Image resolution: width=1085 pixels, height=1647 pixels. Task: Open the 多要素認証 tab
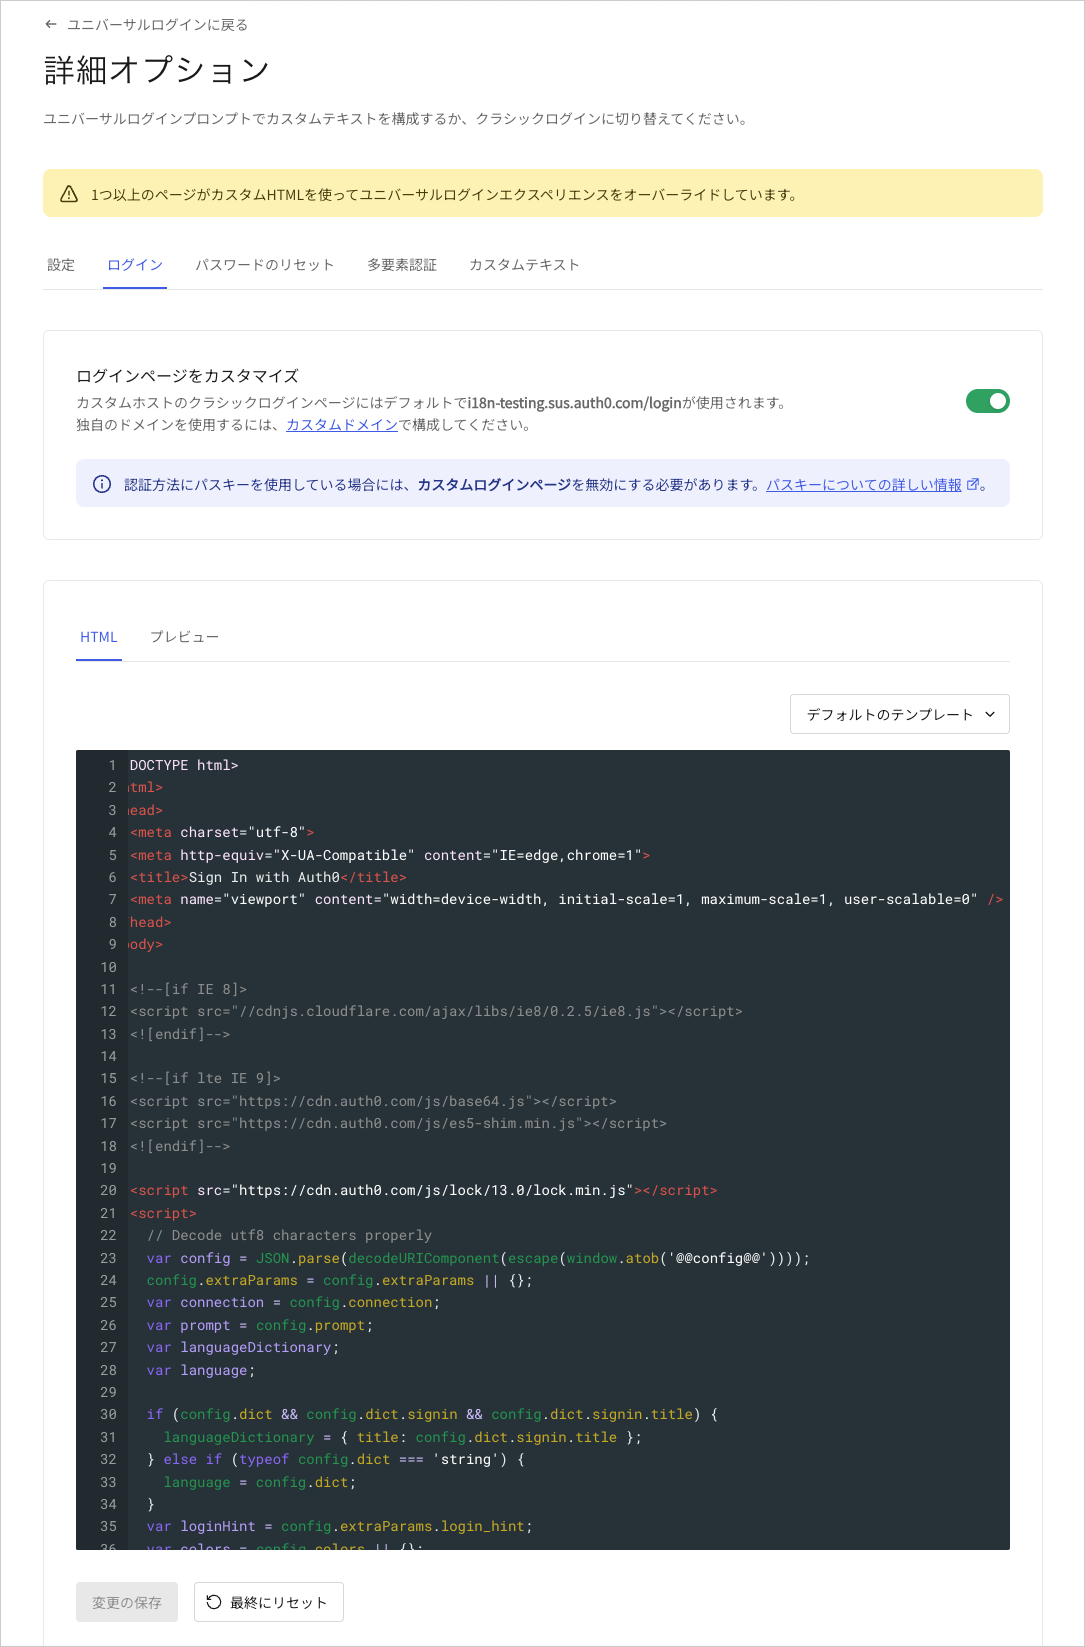pos(402,265)
